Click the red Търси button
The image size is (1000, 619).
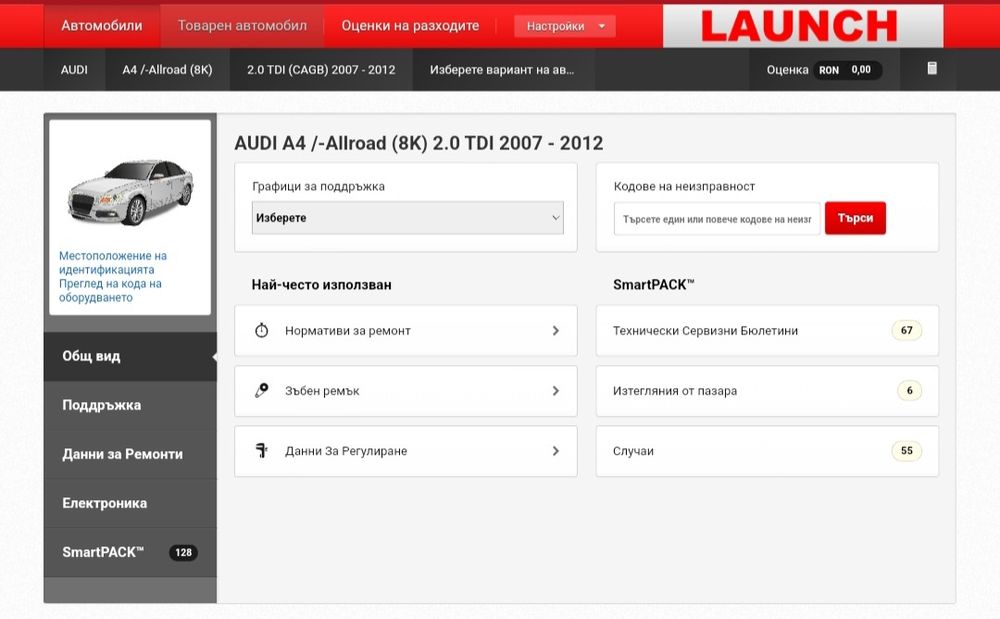click(x=855, y=218)
